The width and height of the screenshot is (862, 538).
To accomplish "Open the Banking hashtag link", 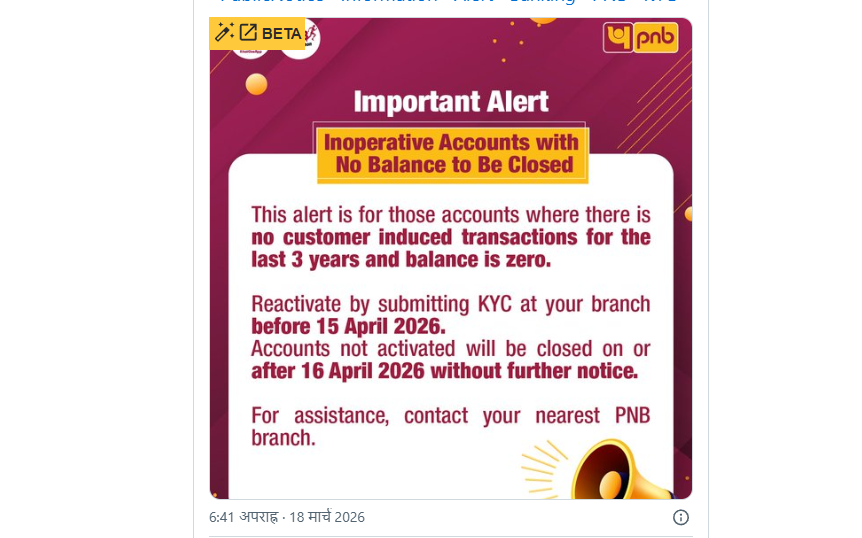I will pos(541,2).
